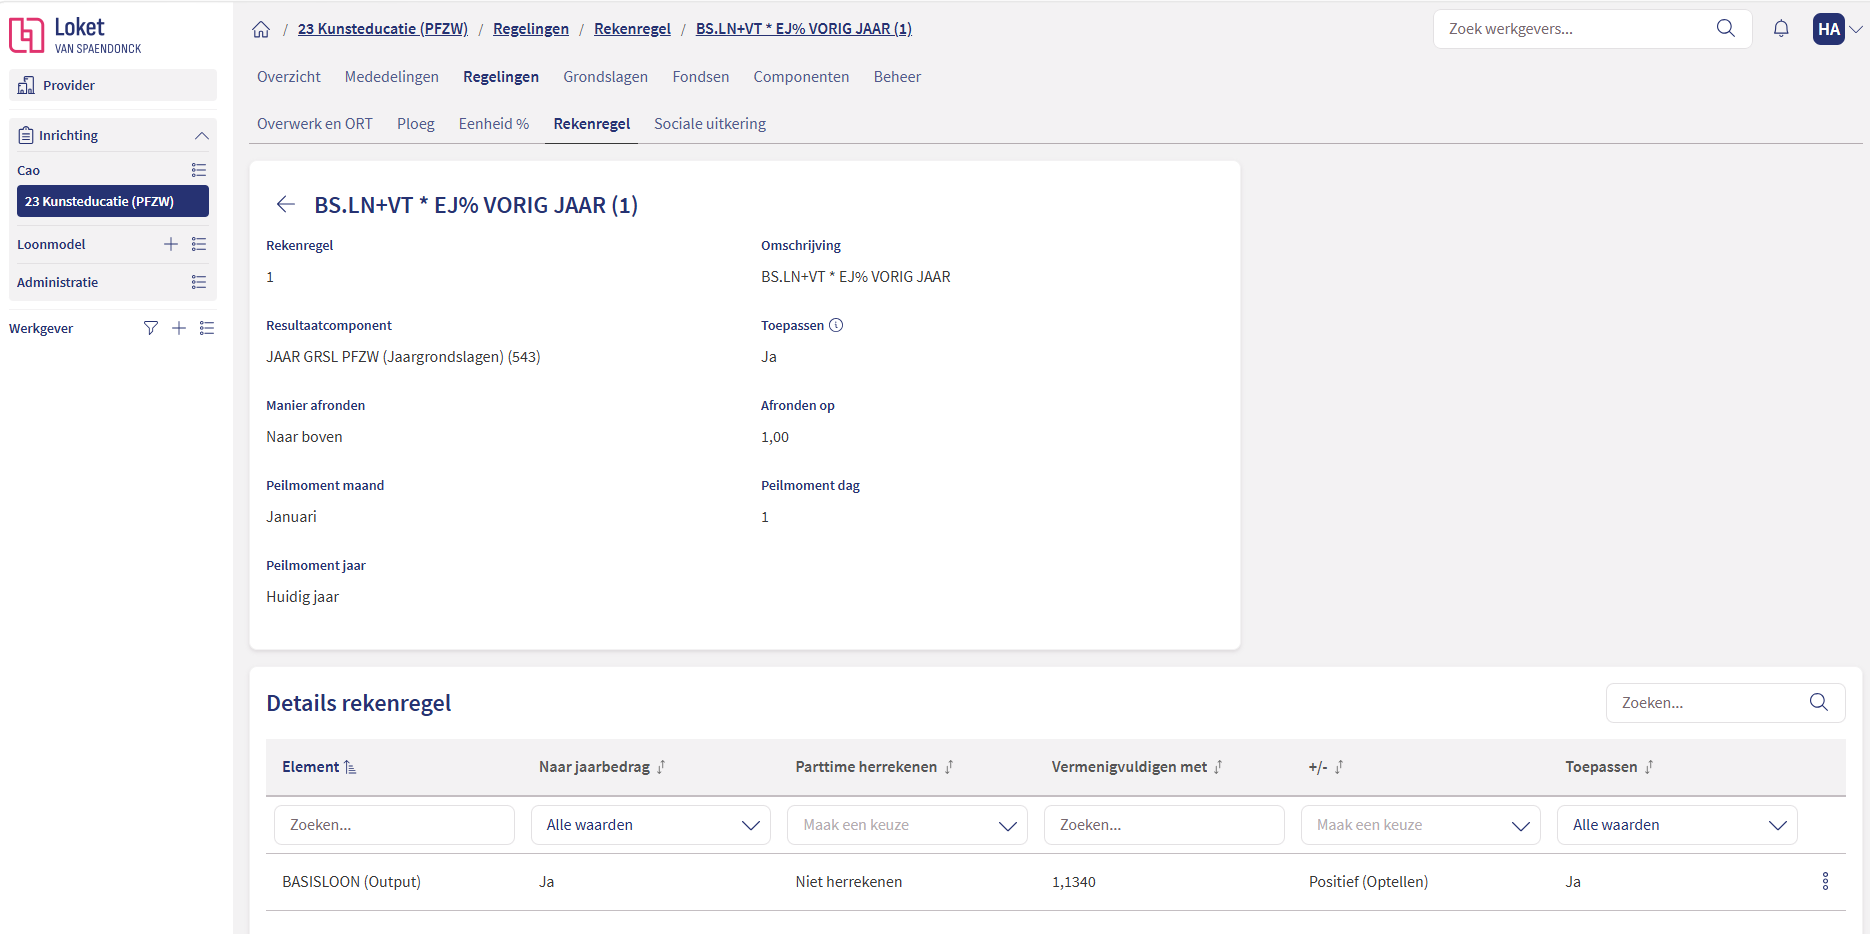
Task: Follow the 23 Kunsteducatie (PFZW) breadcrumb link
Action: pos(383,29)
